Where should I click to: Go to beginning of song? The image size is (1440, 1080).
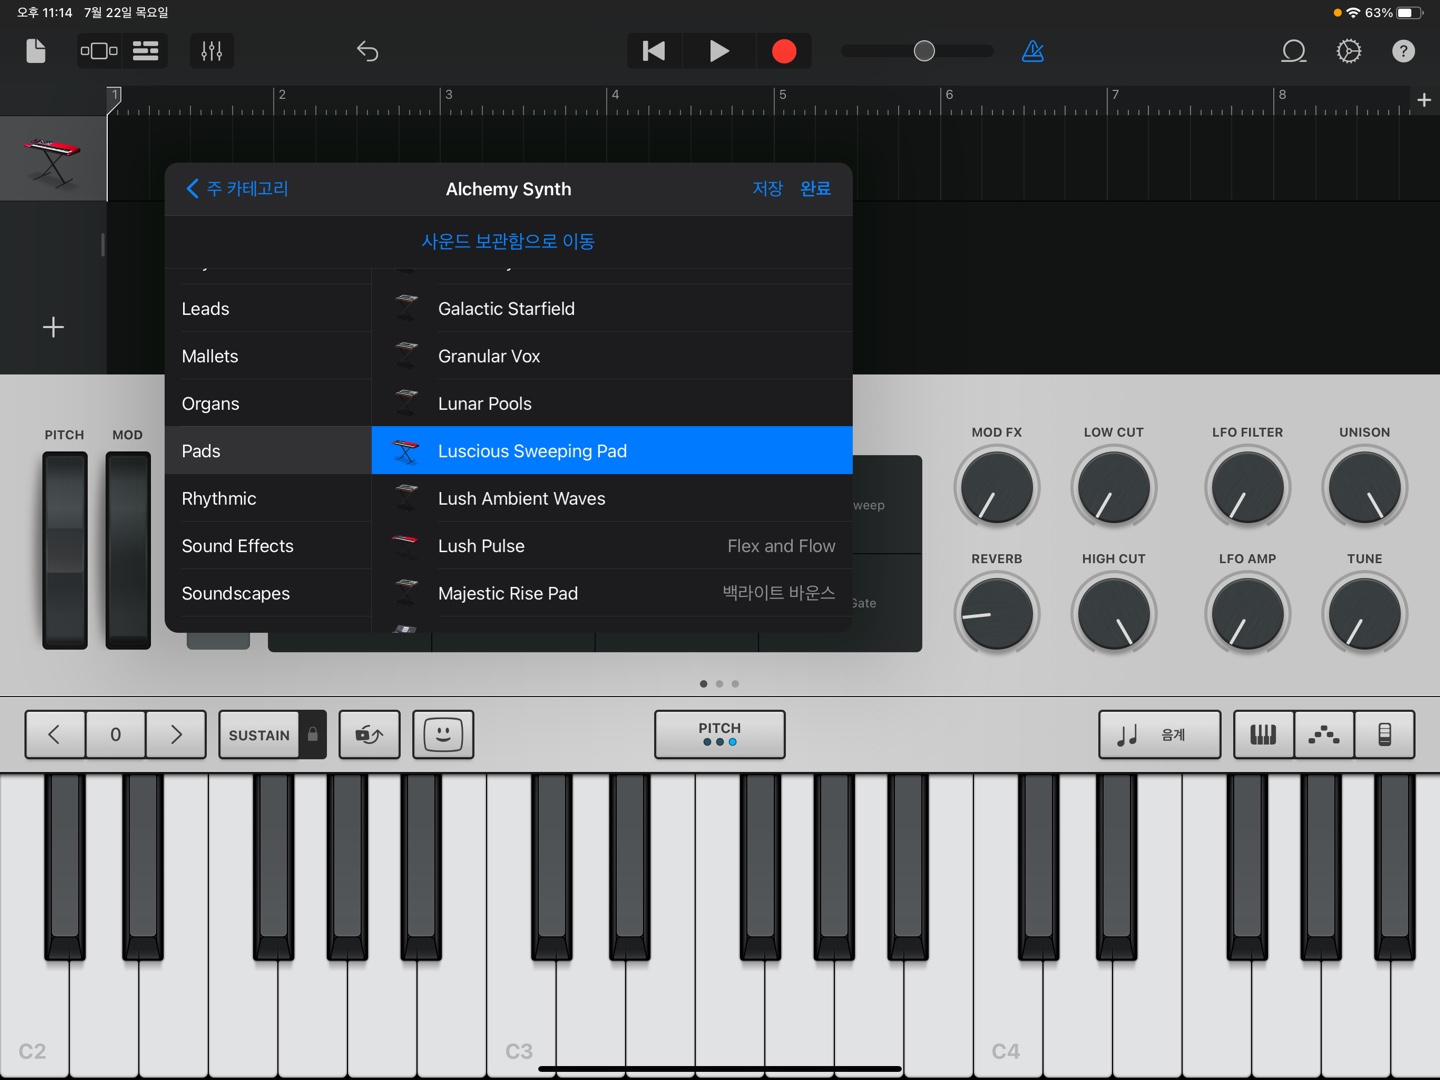click(x=654, y=51)
